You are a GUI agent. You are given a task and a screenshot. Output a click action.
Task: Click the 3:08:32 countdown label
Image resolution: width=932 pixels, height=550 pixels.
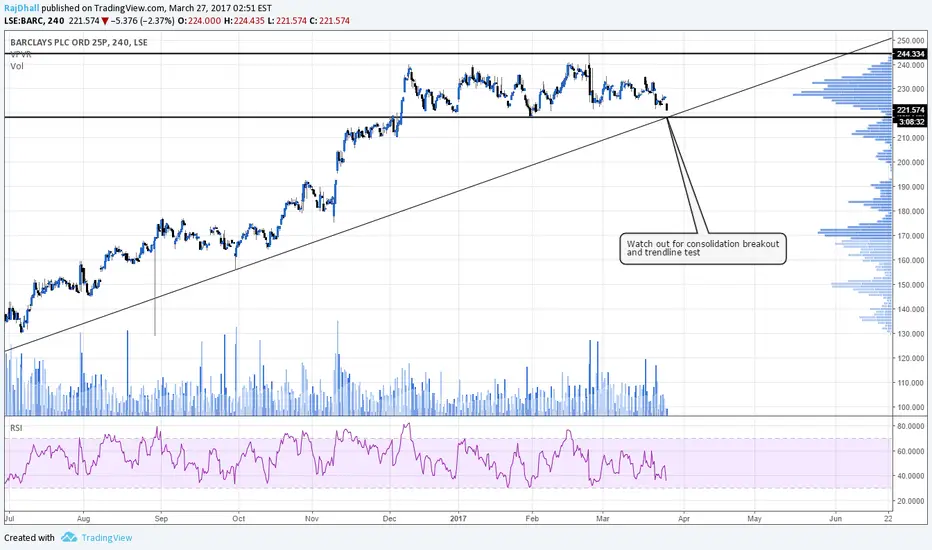click(x=910, y=122)
